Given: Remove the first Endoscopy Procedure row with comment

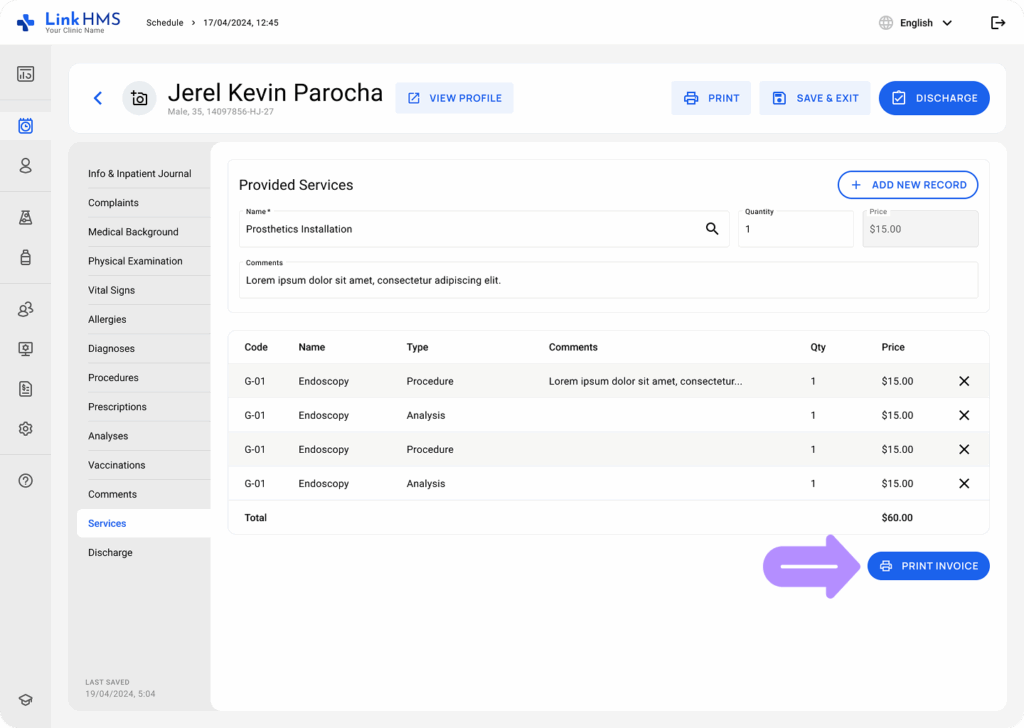Looking at the screenshot, I should pos(964,381).
